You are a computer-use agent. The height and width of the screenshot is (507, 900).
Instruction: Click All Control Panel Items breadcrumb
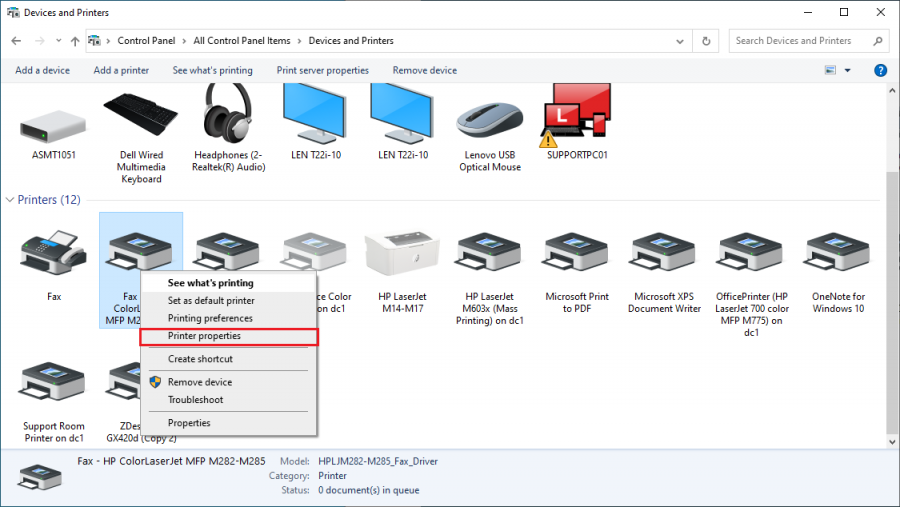[242, 41]
